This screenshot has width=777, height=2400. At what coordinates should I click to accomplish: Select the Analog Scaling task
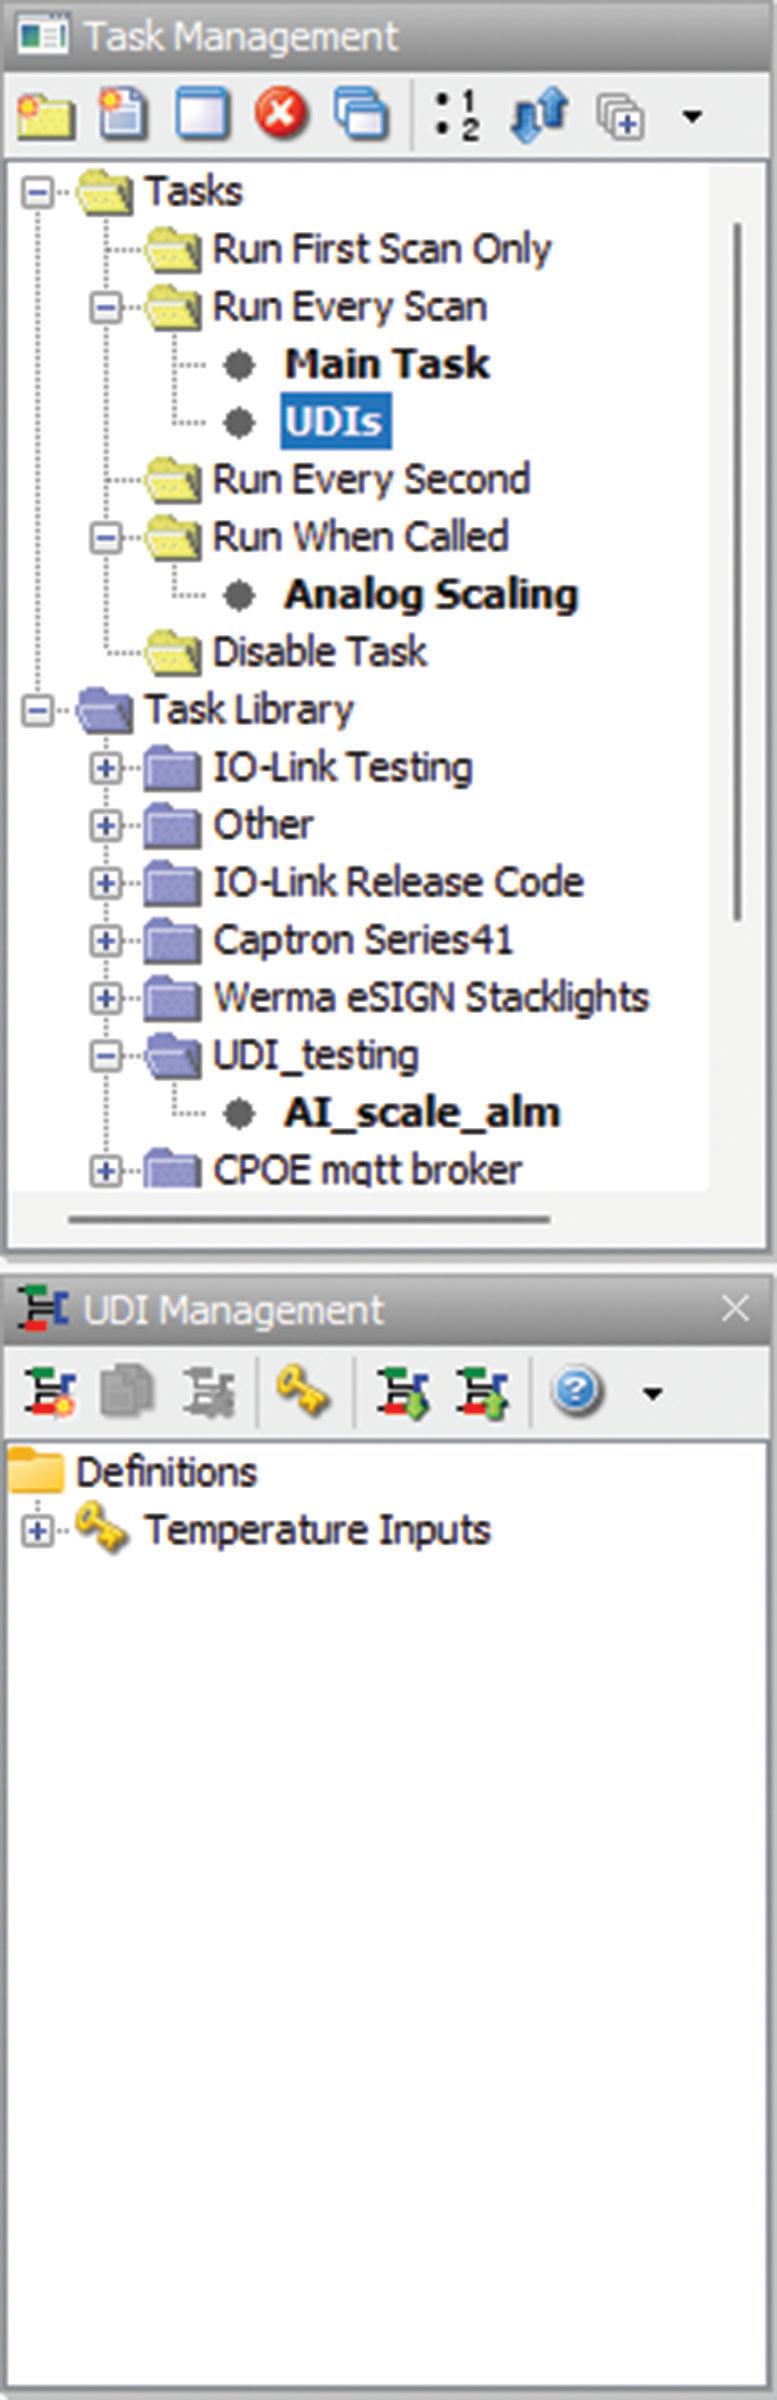[430, 595]
